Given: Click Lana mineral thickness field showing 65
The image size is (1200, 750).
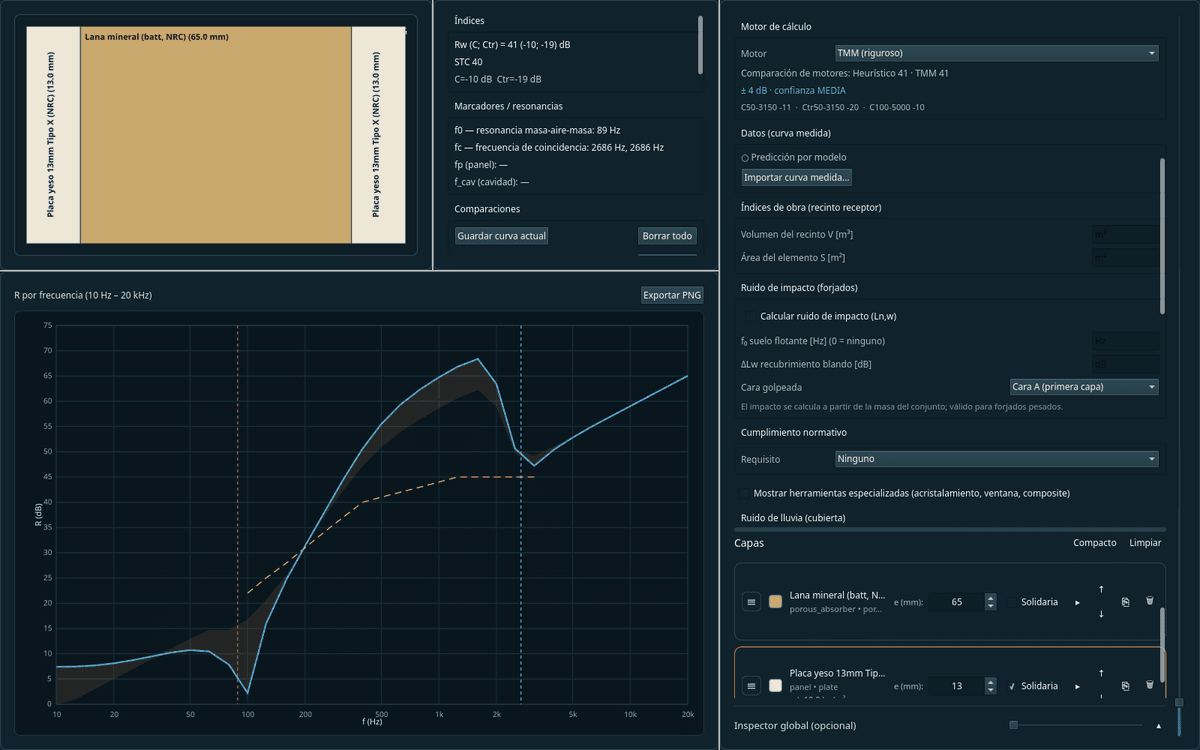Looking at the screenshot, I should (956, 602).
